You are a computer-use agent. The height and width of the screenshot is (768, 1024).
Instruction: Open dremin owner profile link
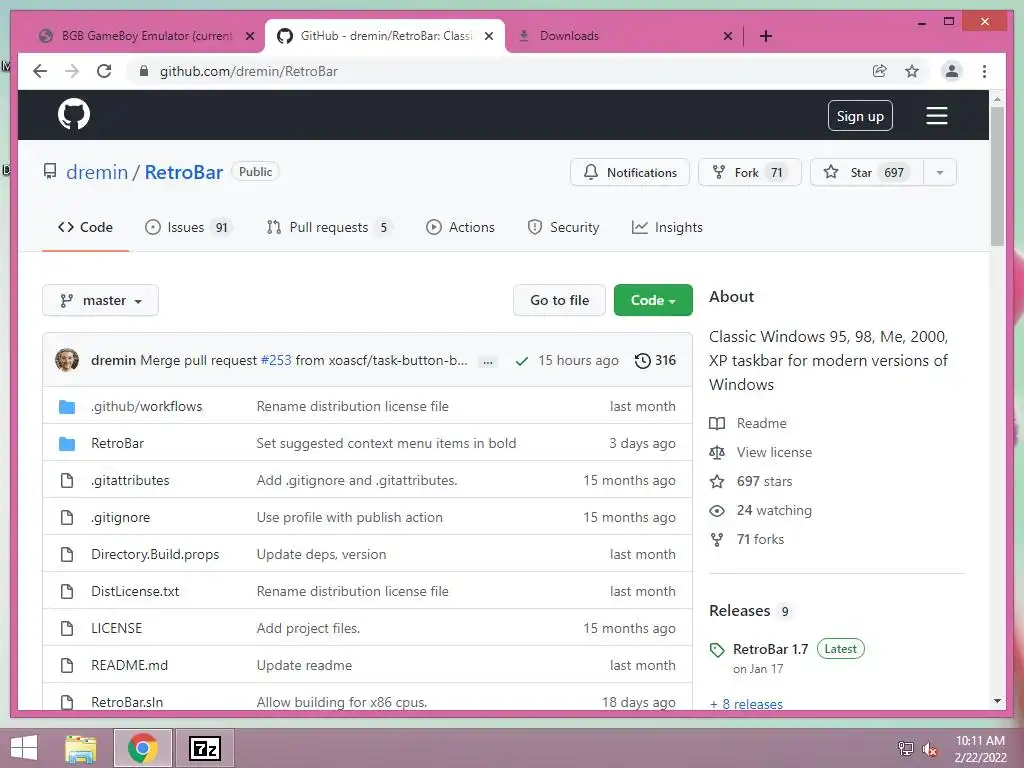tap(97, 172)
